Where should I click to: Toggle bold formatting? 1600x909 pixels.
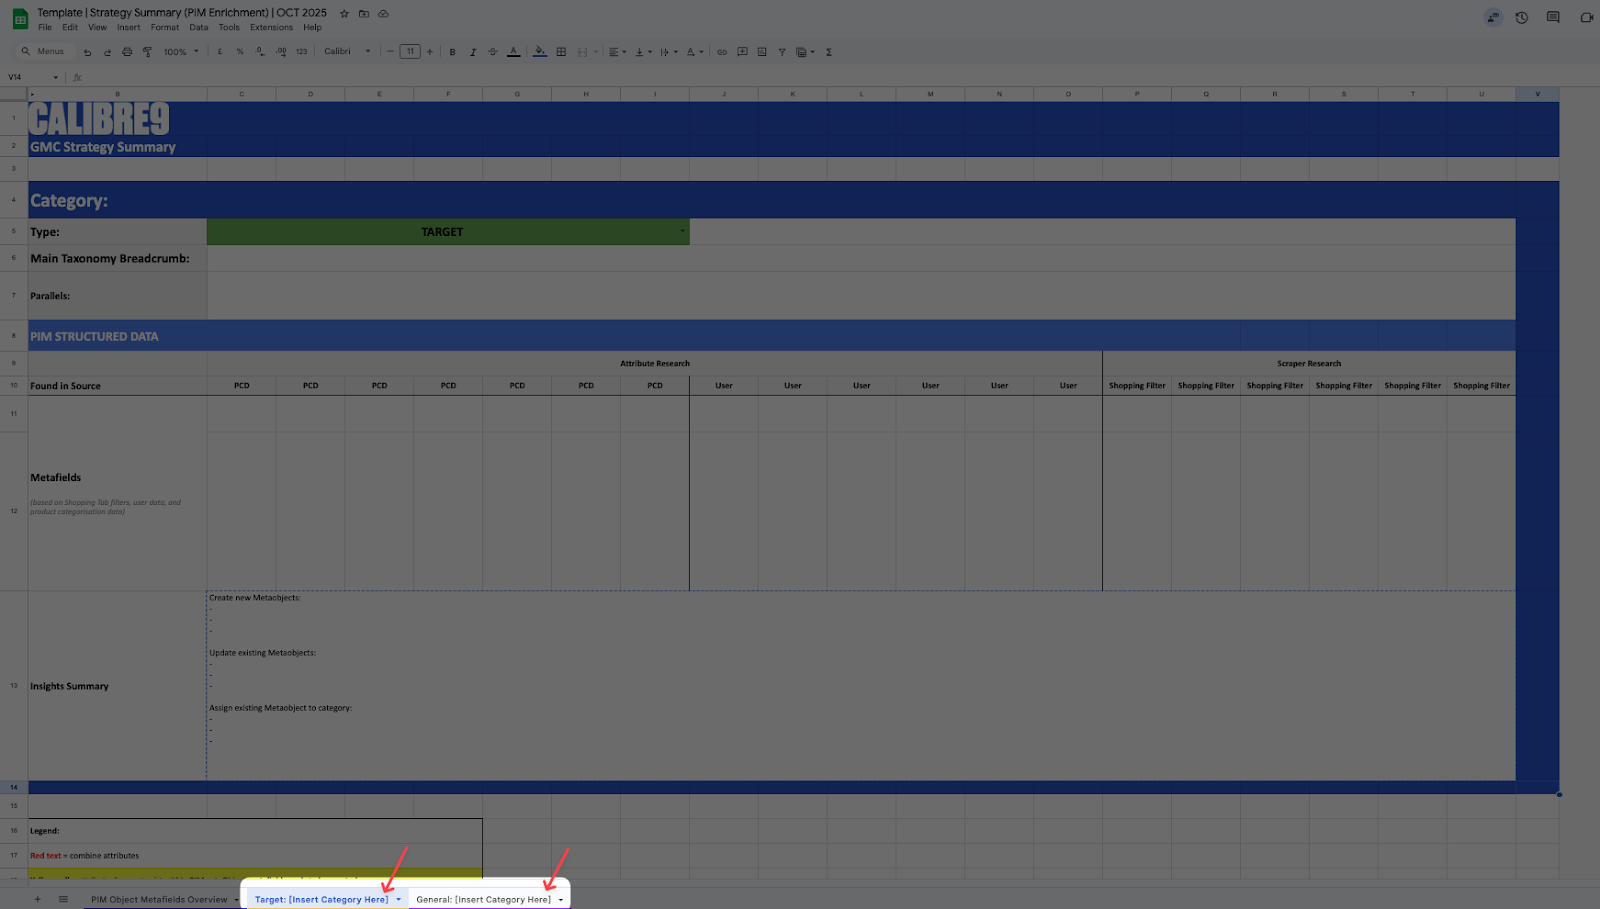[452, 52]
